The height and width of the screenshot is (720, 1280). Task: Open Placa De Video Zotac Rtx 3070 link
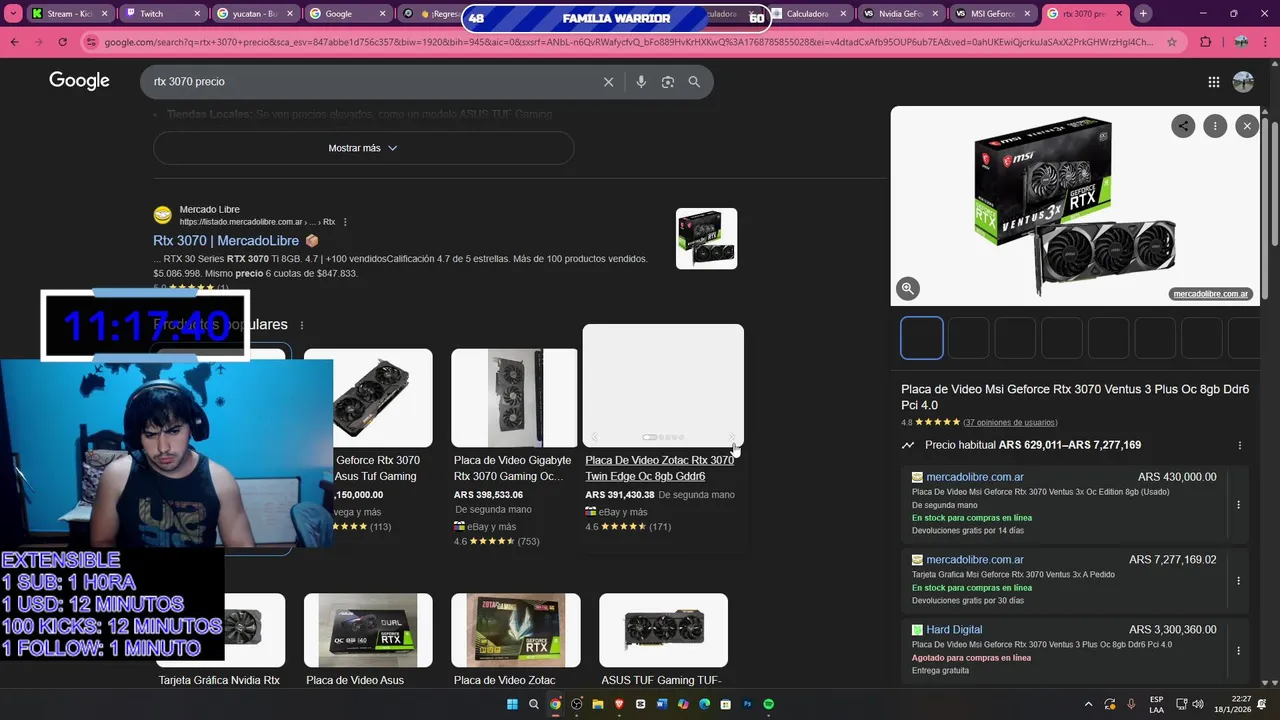(x=659, y=468)
